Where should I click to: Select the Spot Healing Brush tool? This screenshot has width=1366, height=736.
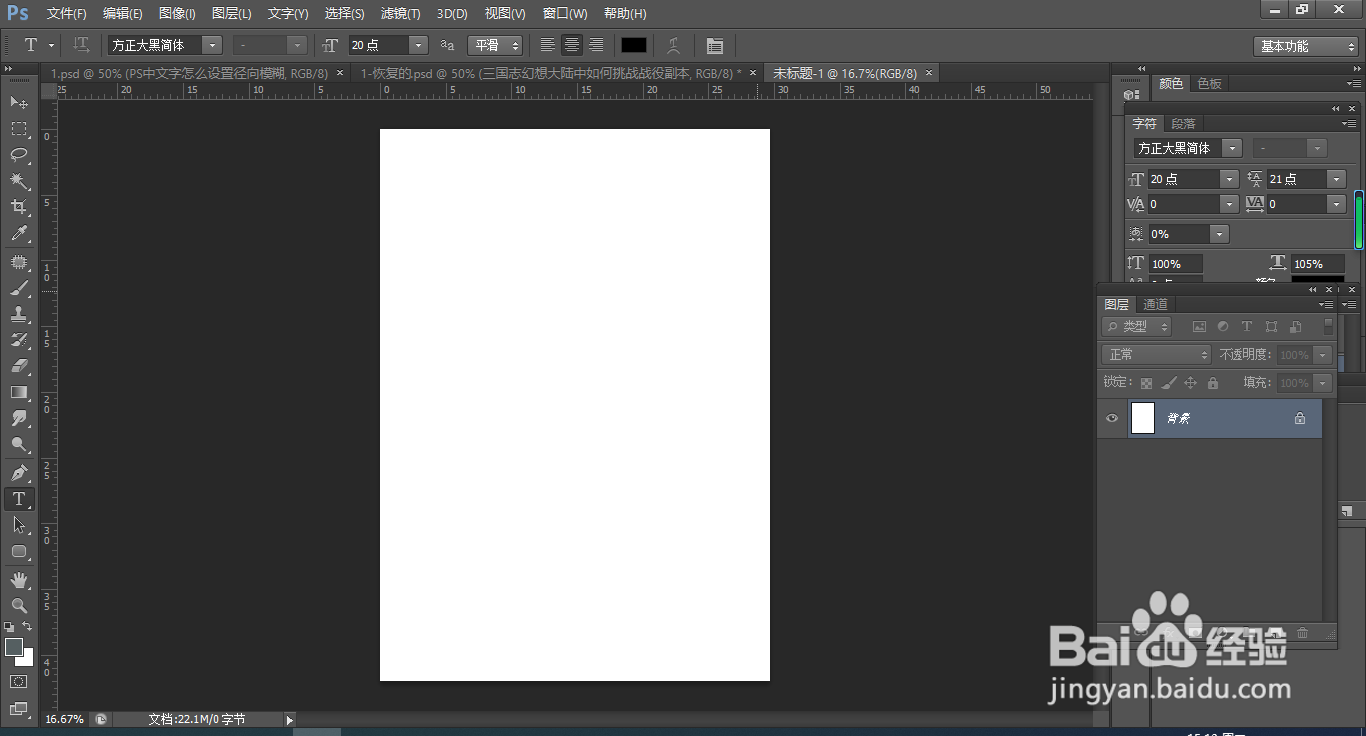coord(19,262)
